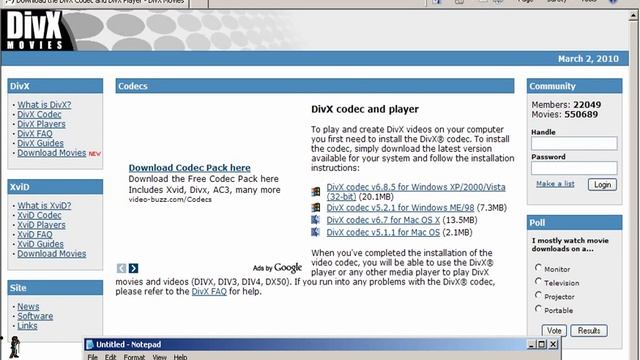This screenshot has width=640, height=360.
Task: Open the DivX FAQ link in paragraph
Action: point(209,291)
